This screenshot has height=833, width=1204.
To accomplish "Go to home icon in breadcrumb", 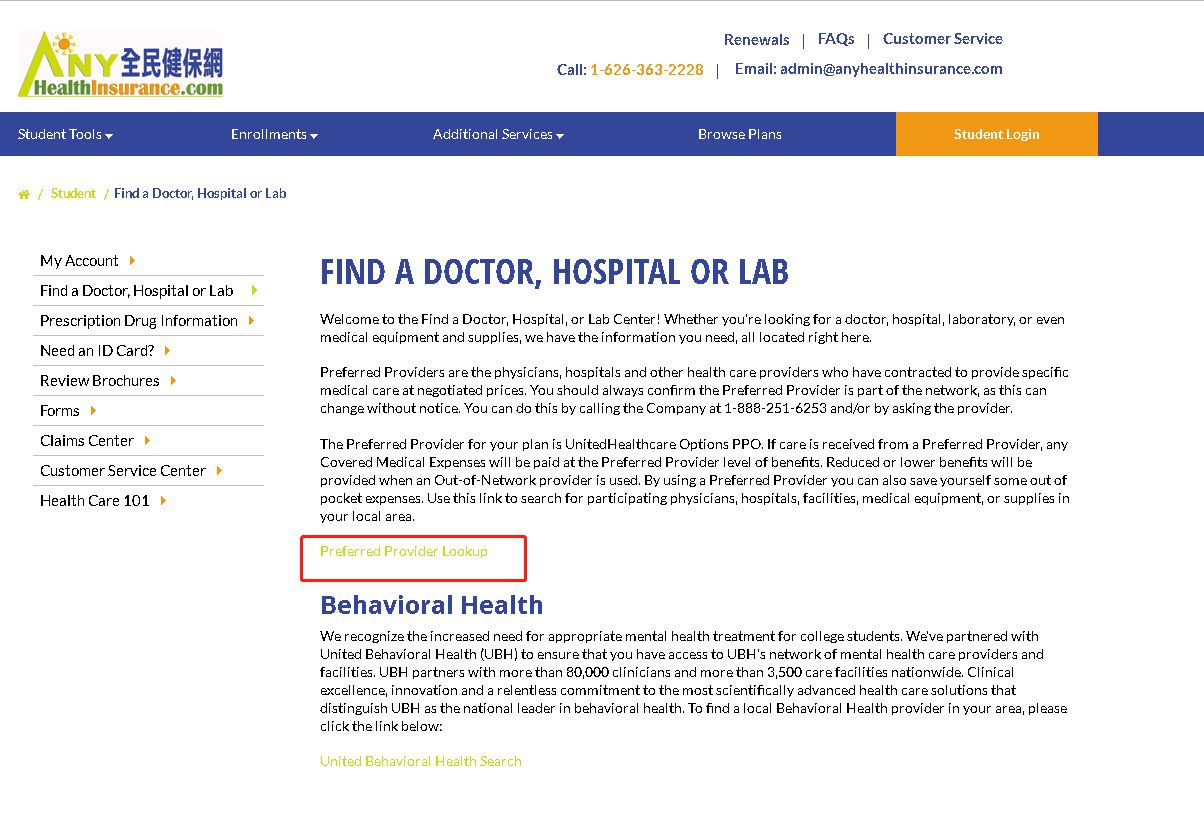I will [24, 194].
